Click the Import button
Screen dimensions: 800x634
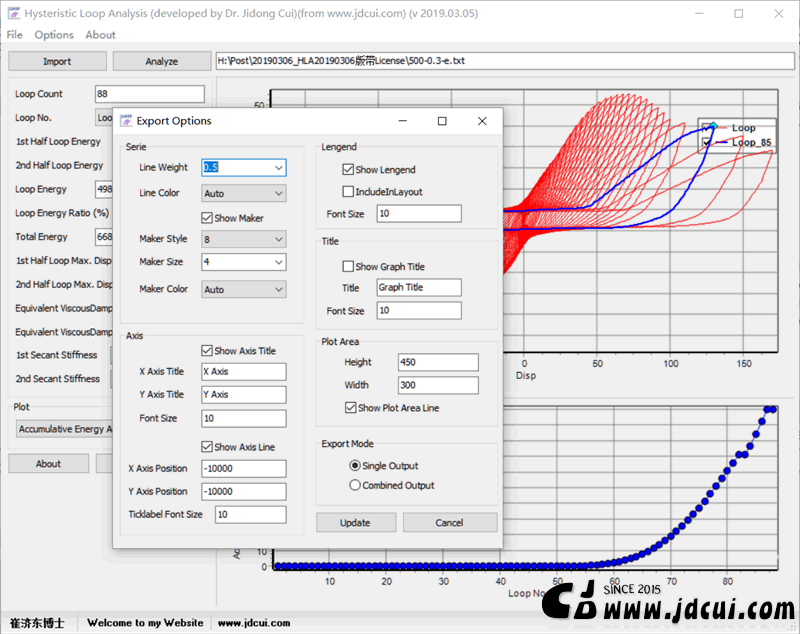[x=57, y=61]
